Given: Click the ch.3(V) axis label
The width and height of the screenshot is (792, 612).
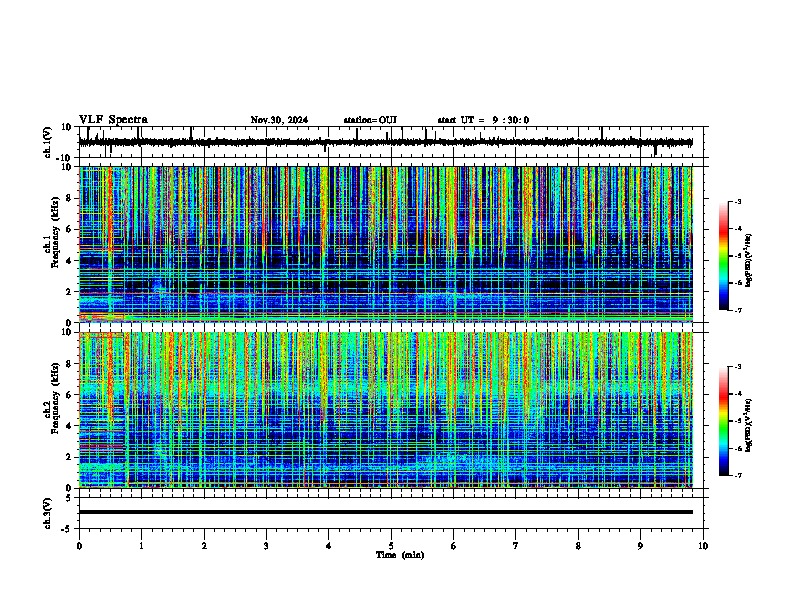Looking at the screenshot, I should pyautogui.click(x=48, y=513).
